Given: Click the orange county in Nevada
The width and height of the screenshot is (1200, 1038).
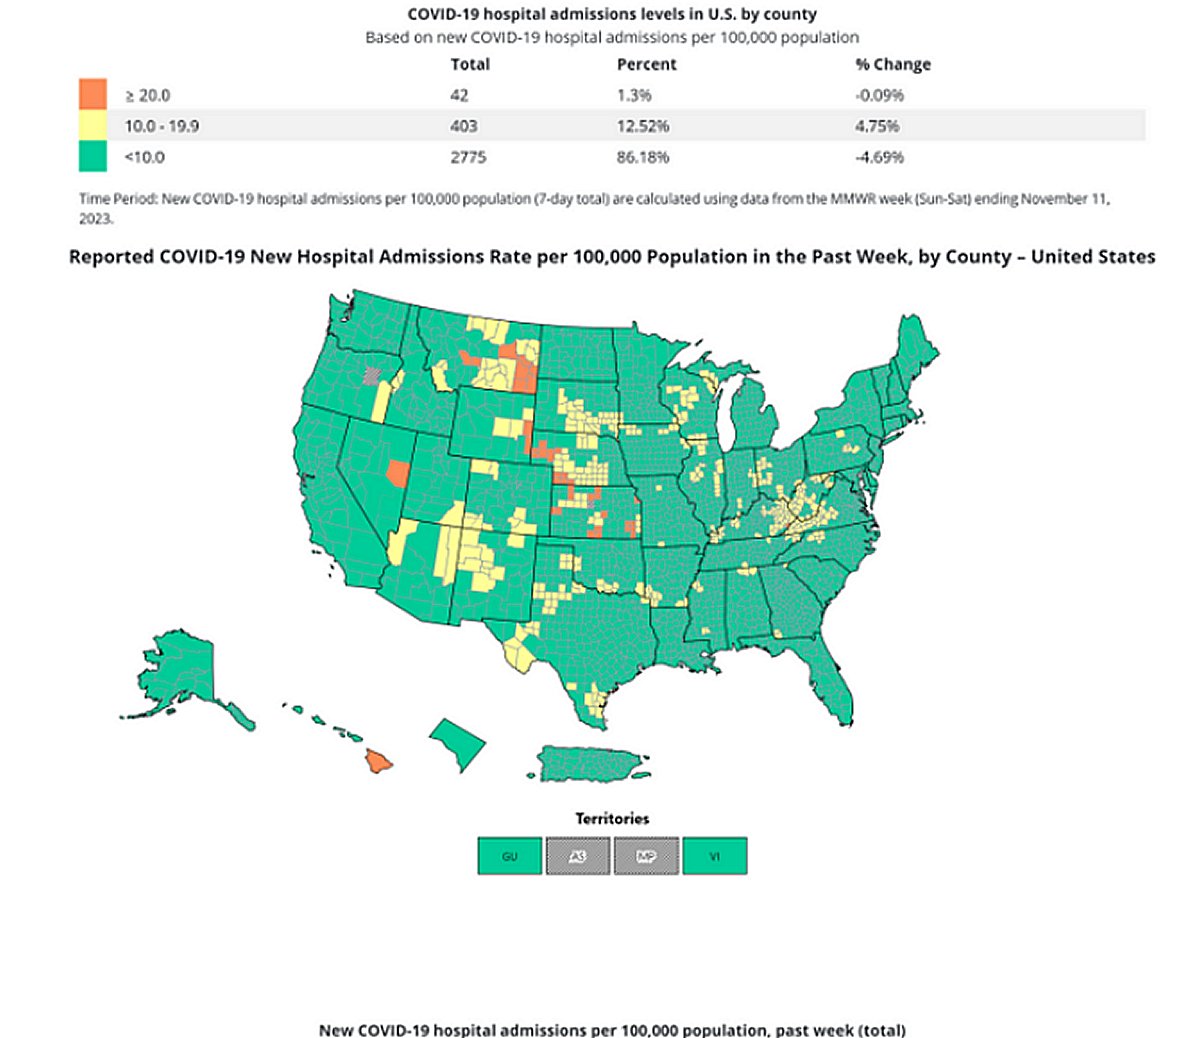Looking at the screenshot, I should (397, 471).
